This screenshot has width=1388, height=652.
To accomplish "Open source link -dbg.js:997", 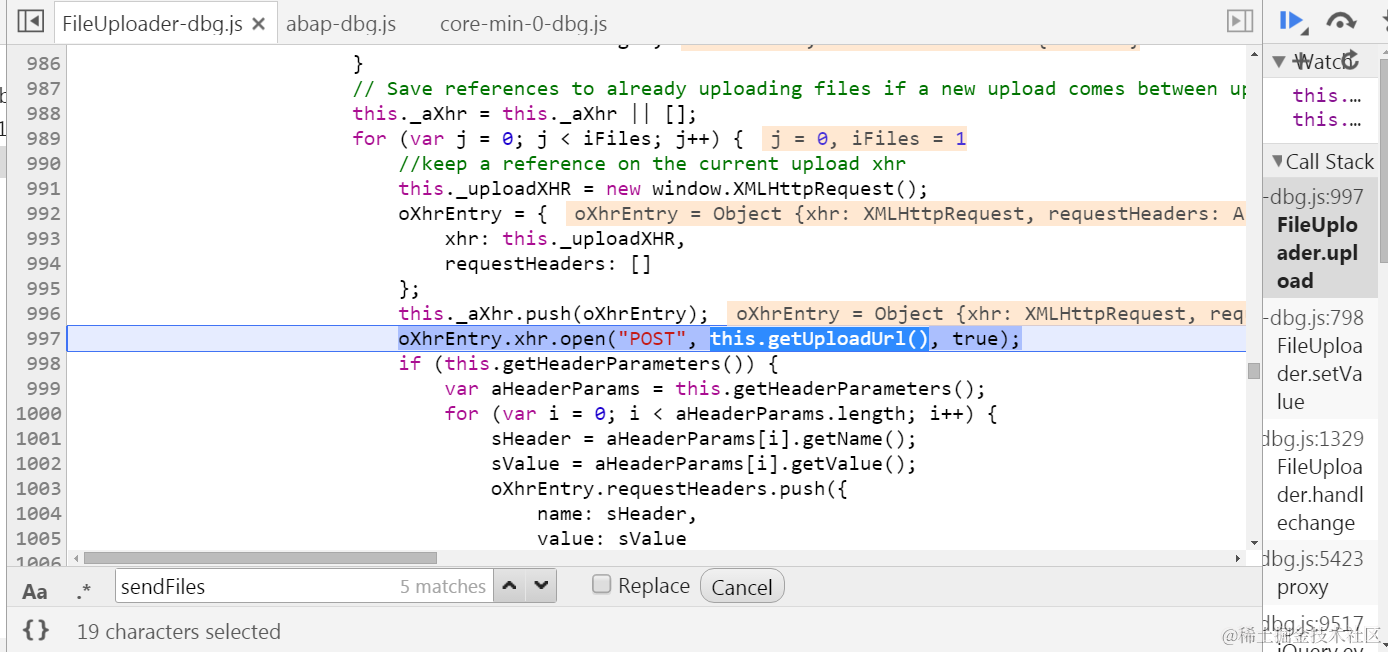I will coord(1314,197).
